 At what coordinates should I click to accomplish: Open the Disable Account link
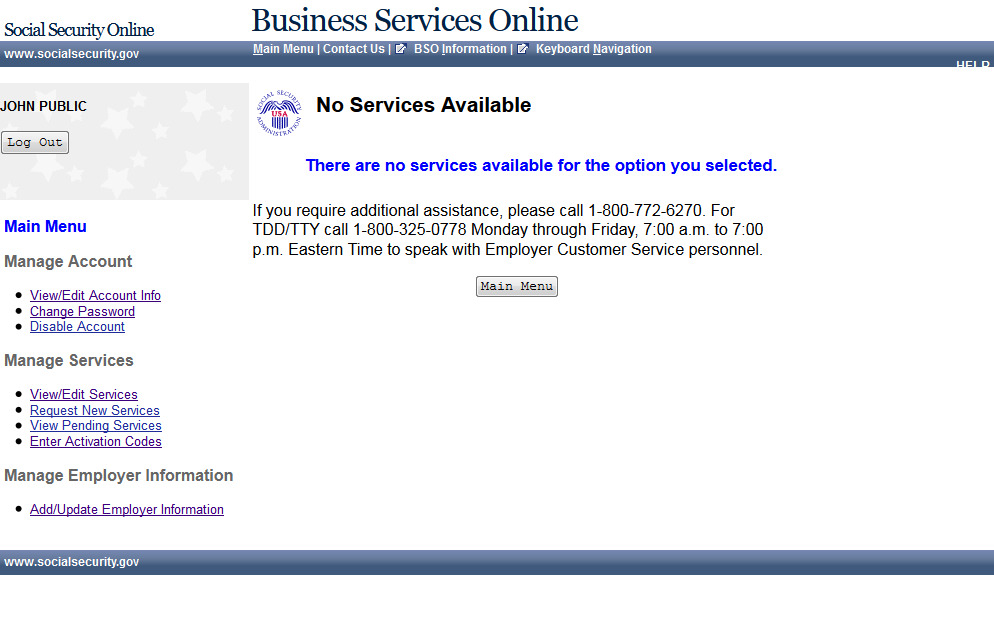coord(77,326)
